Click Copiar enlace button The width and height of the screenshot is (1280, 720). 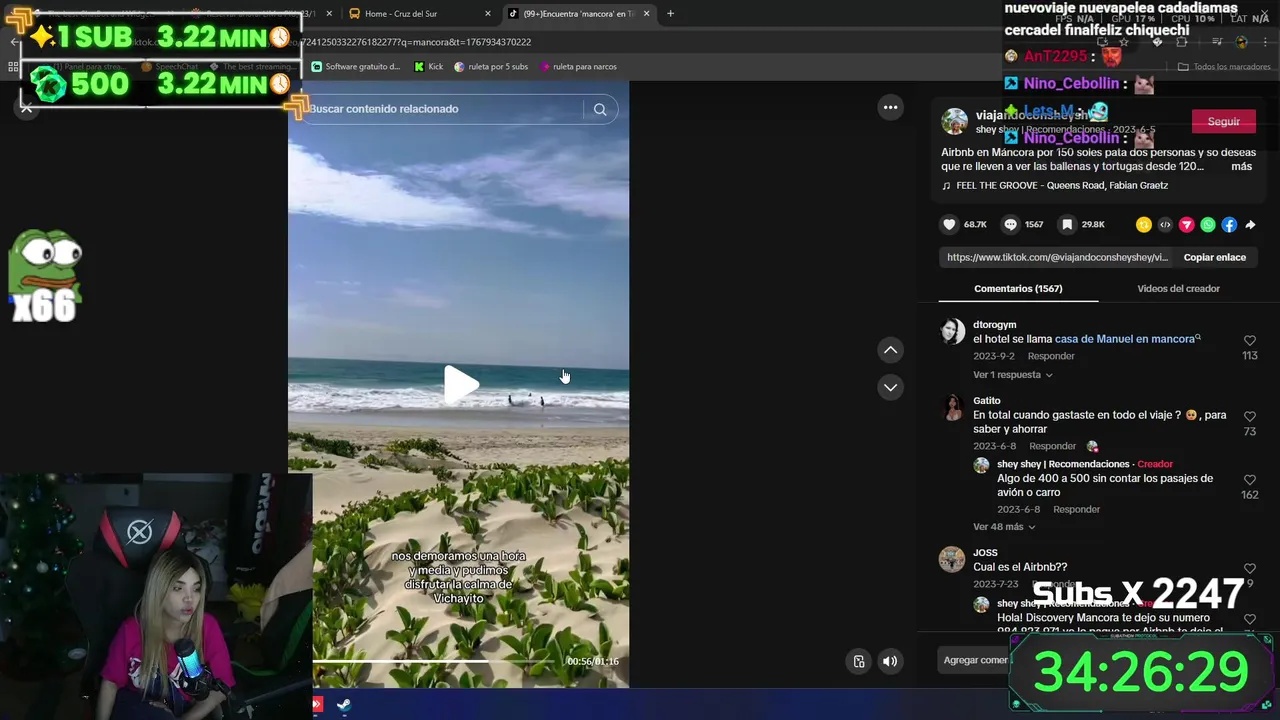[1214, 257]
